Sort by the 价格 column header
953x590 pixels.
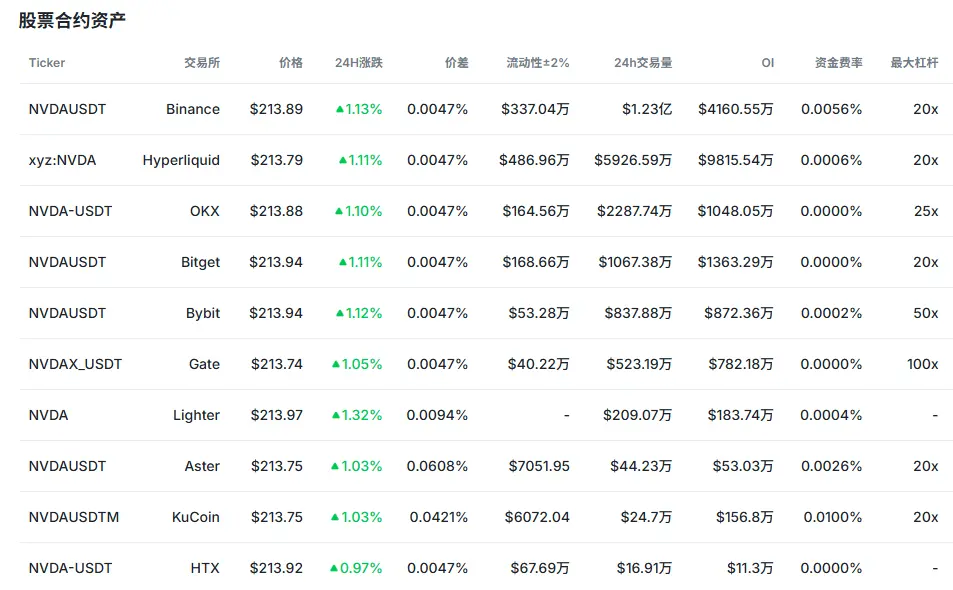tap(291, 63)
